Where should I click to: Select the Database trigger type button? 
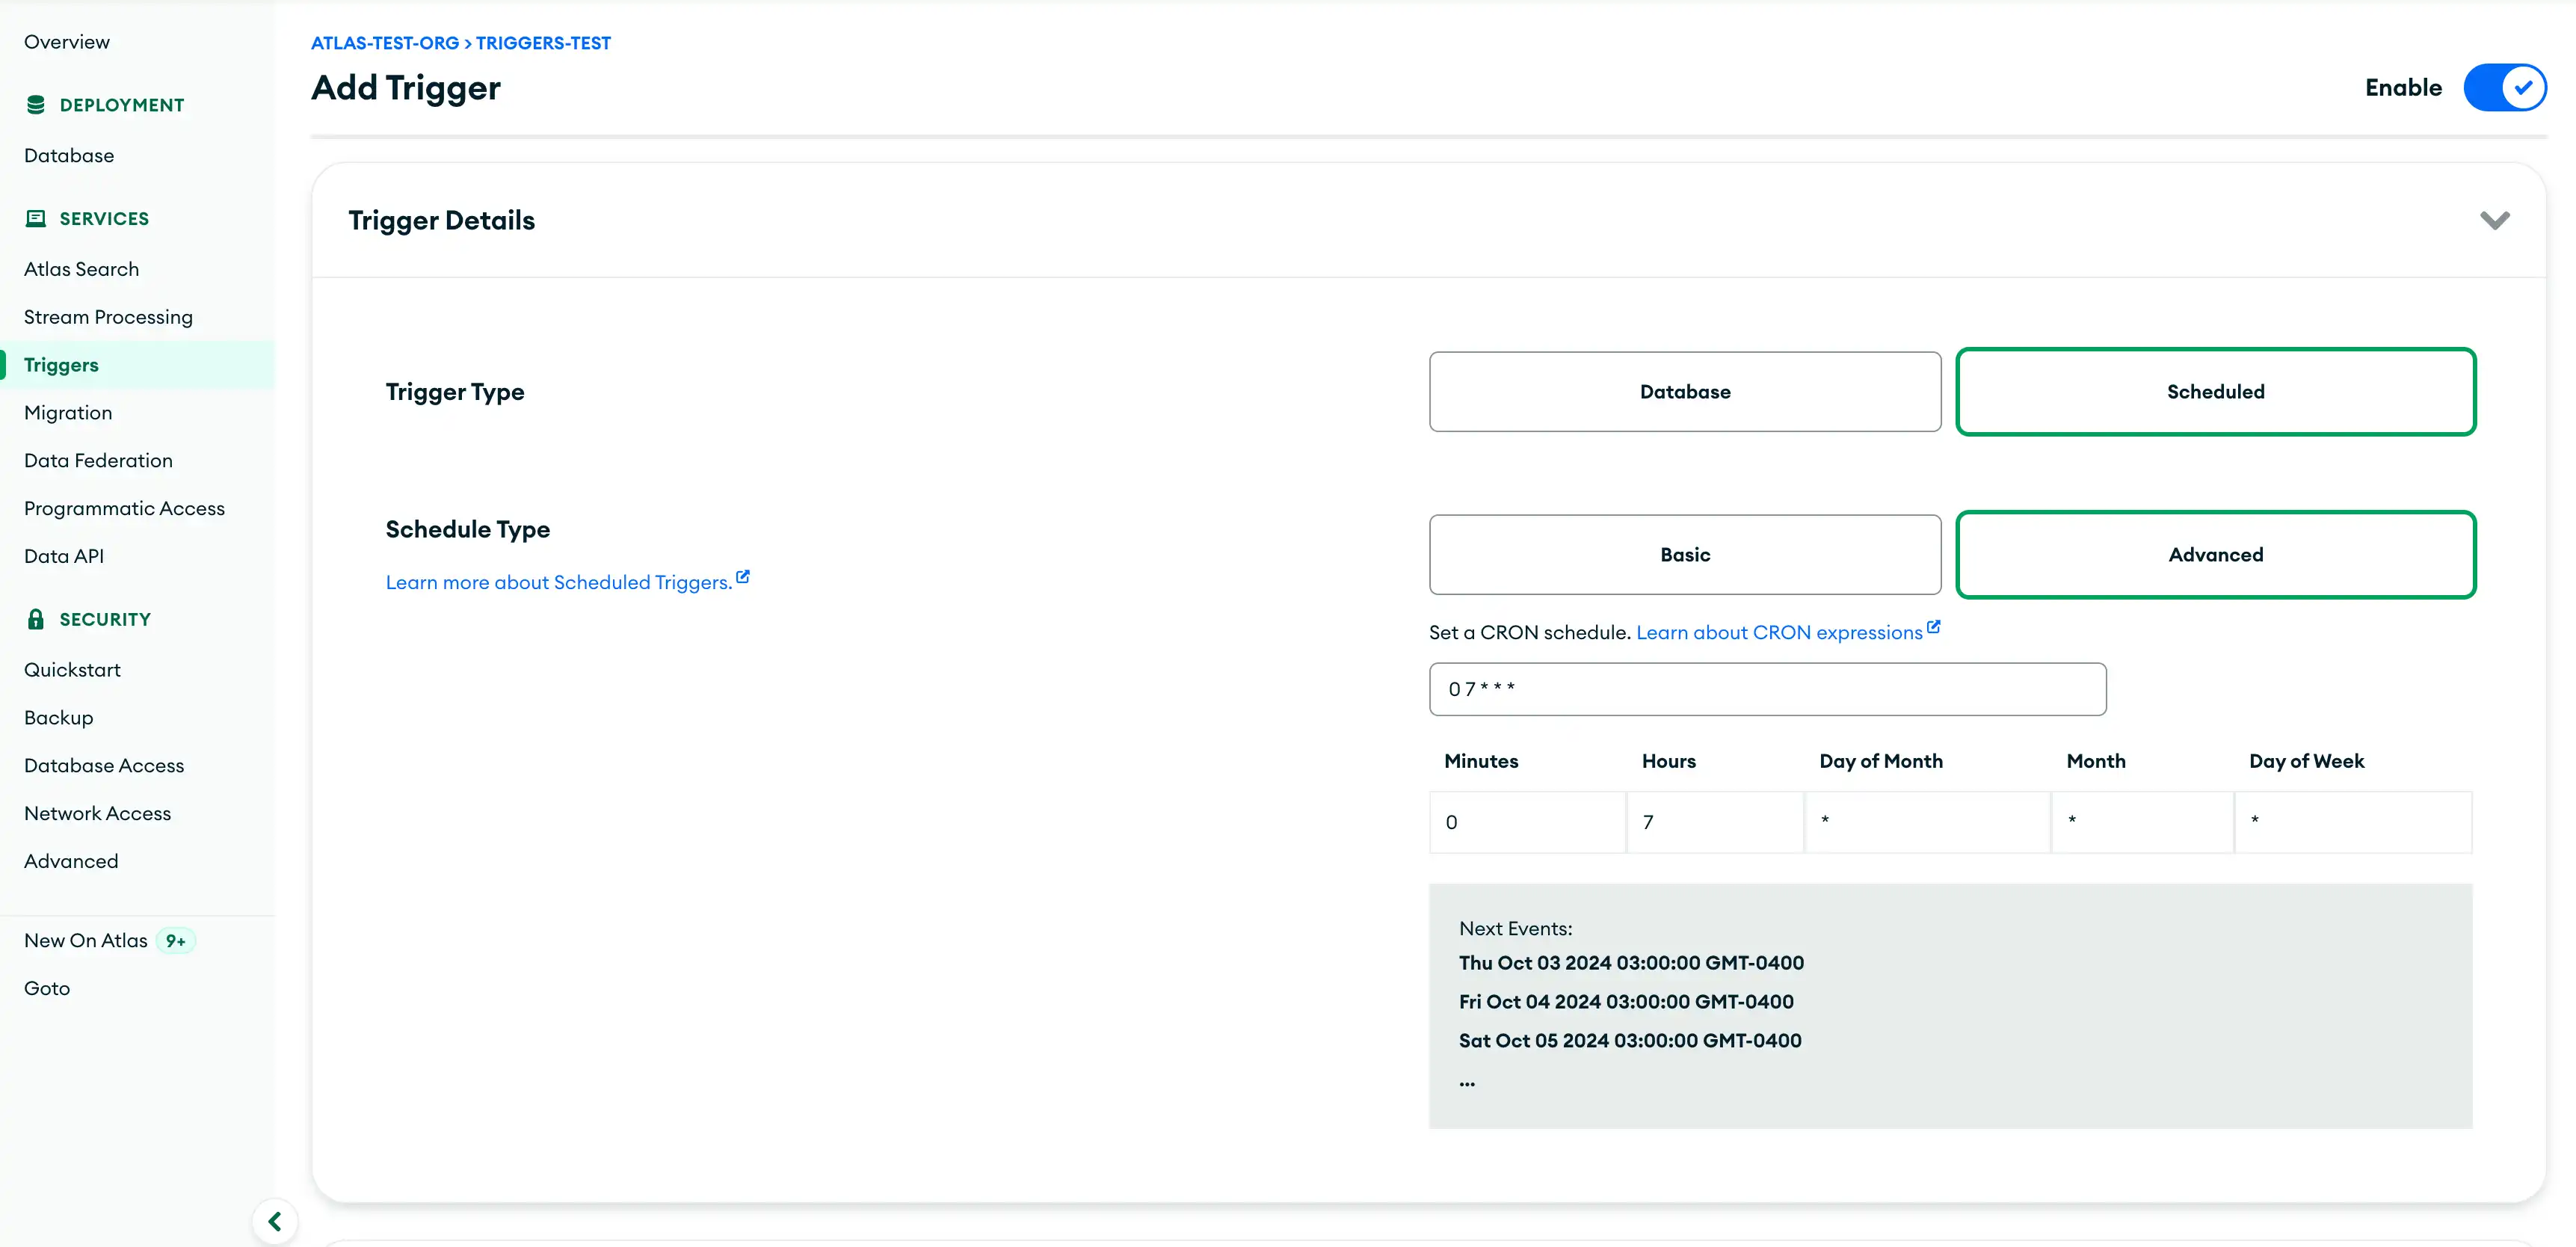coord(1686,391)
